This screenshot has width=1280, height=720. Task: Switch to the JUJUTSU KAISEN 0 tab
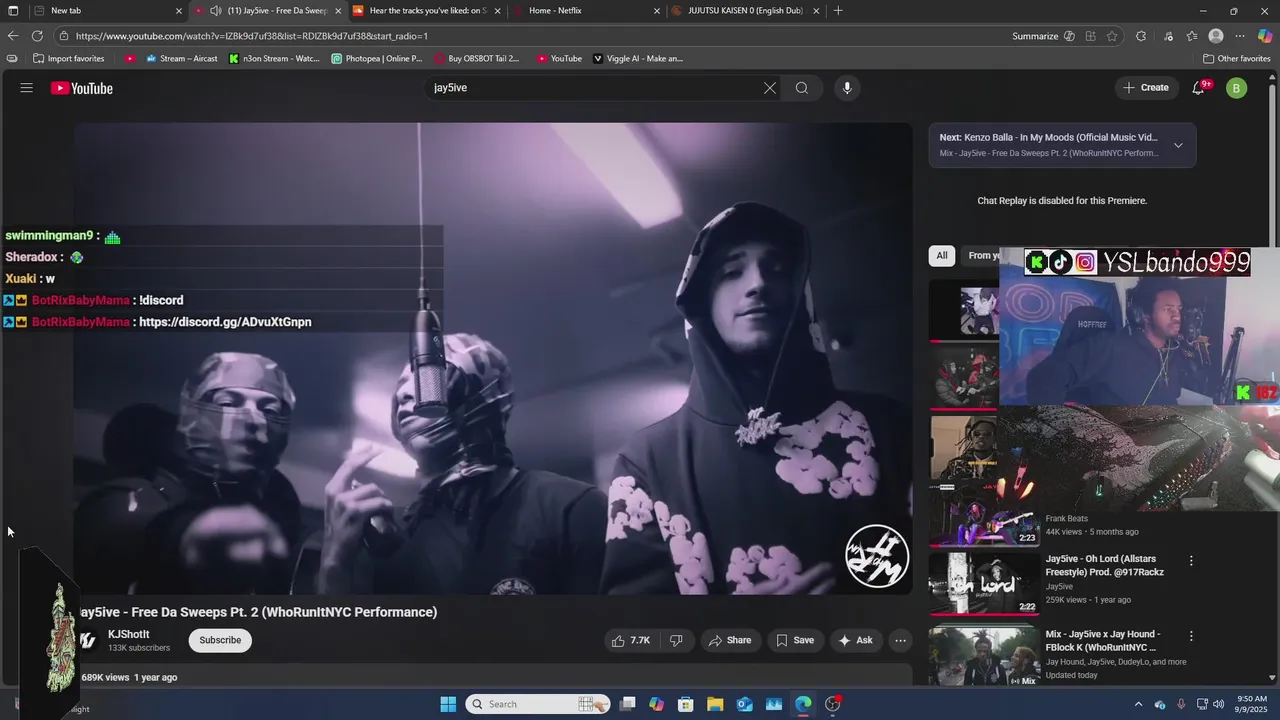[746, 10]
